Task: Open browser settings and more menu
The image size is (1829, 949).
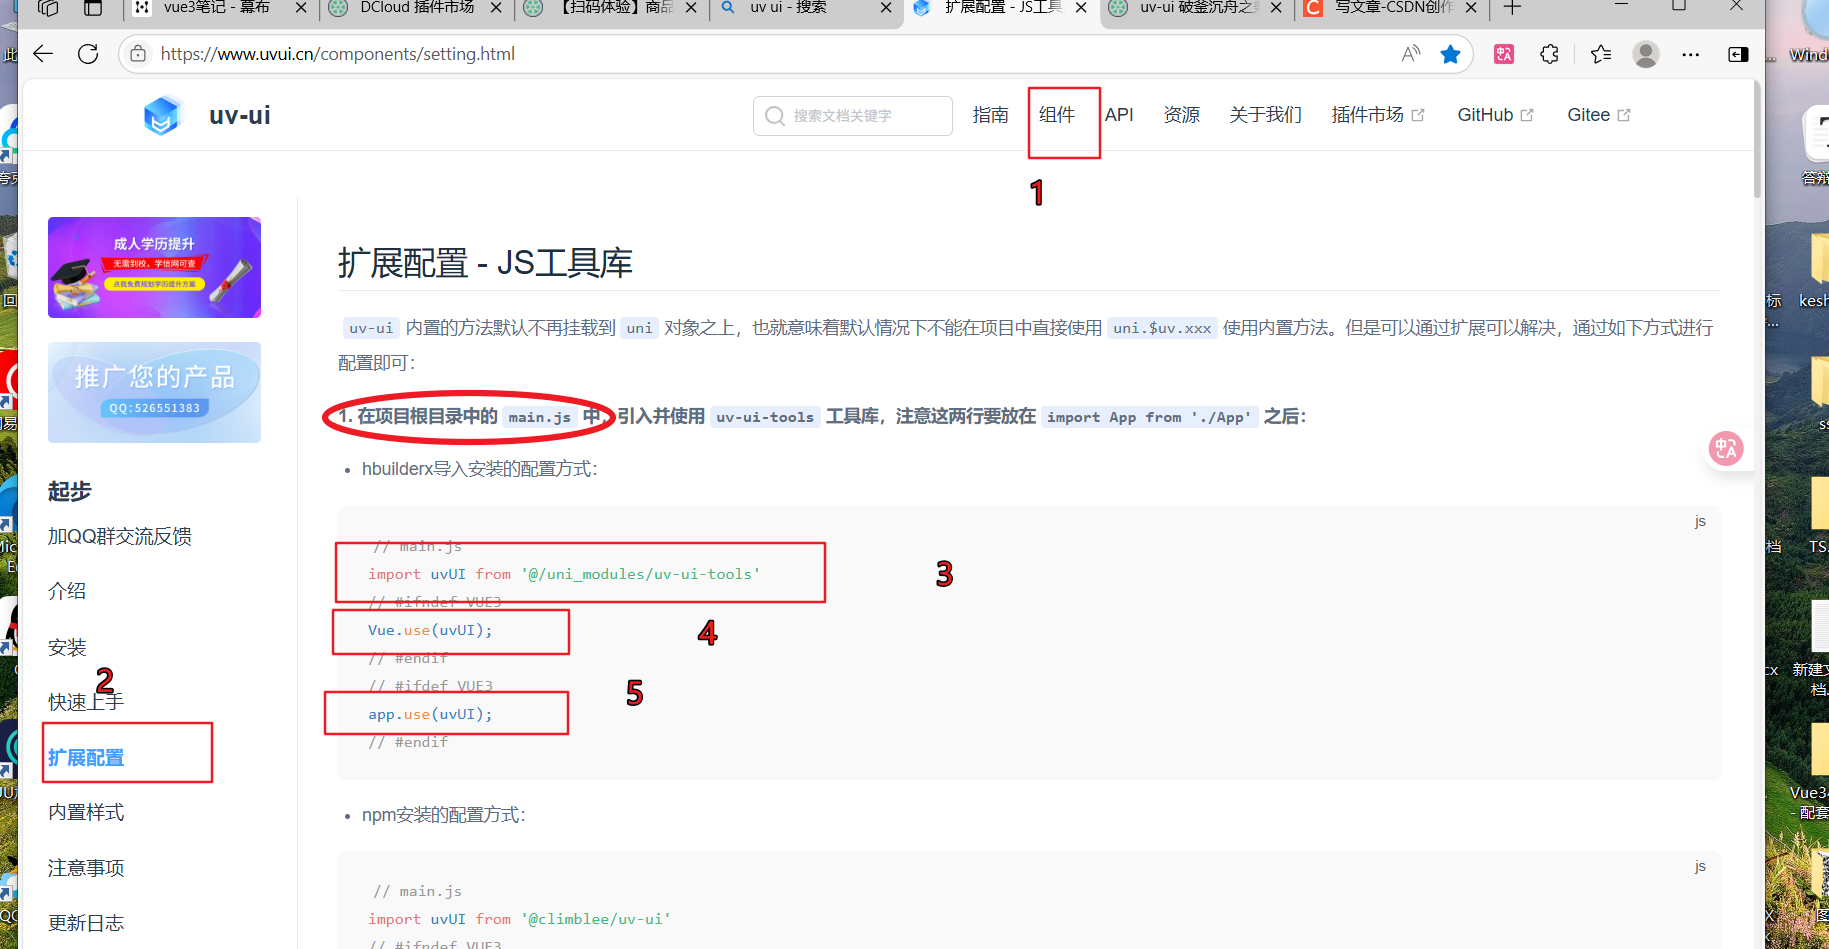Action: click(1691, 54)
